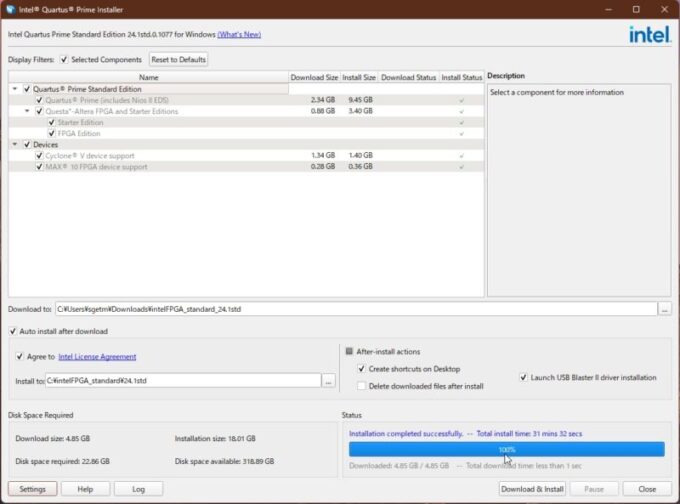The height and width of the screenshot is (504, 680).
Task: Click the Install Status column header
Action: (x=461, y=77)
